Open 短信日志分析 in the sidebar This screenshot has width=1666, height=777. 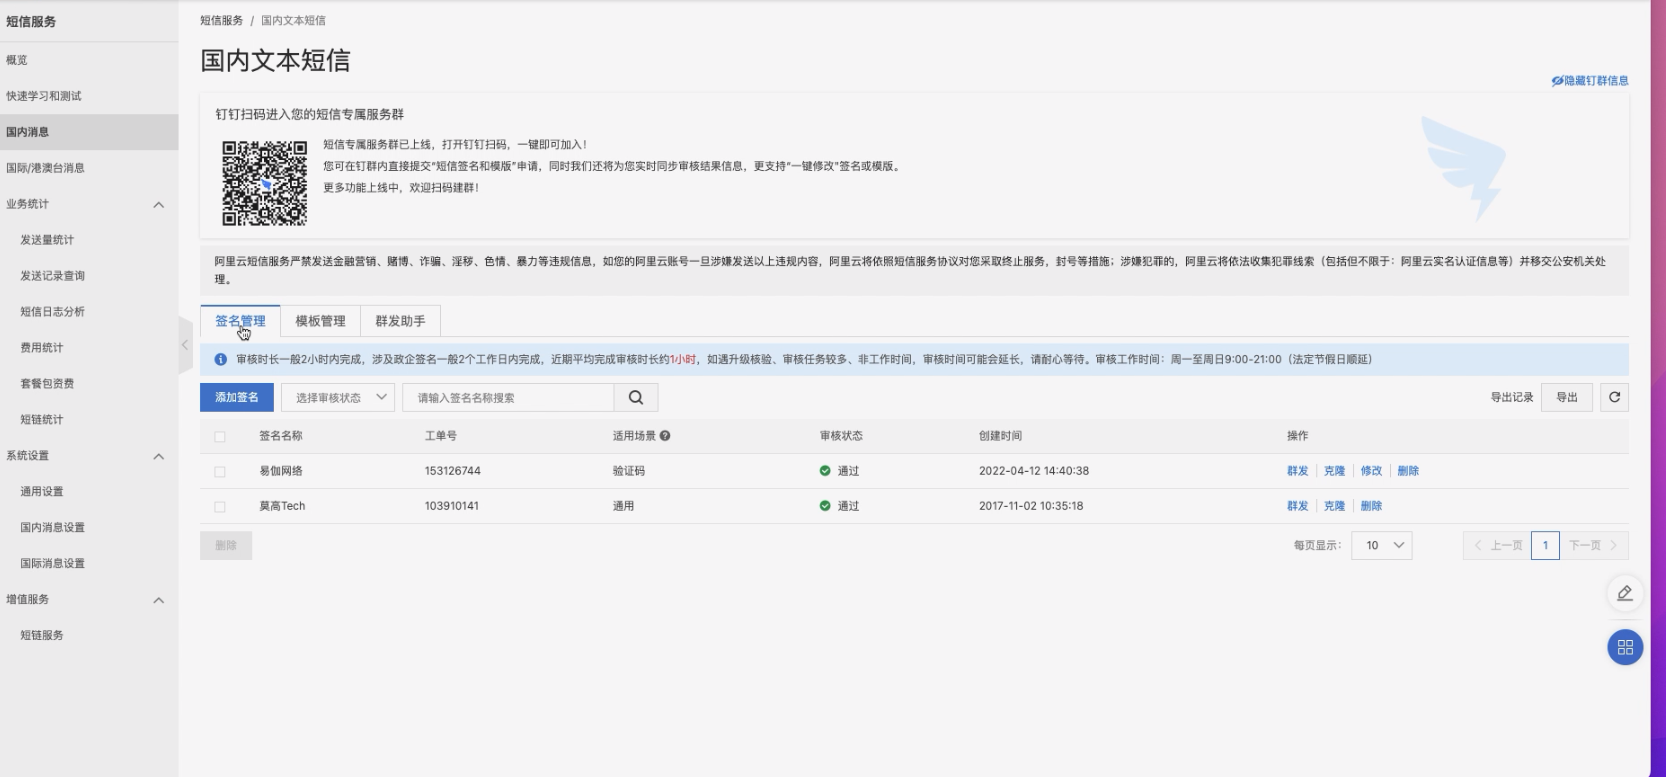89,312
